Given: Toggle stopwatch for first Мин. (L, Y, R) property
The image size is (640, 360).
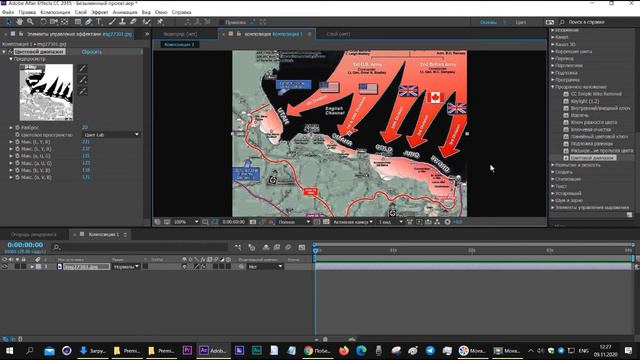Looking at the screenshot, I should click(17, 142).
